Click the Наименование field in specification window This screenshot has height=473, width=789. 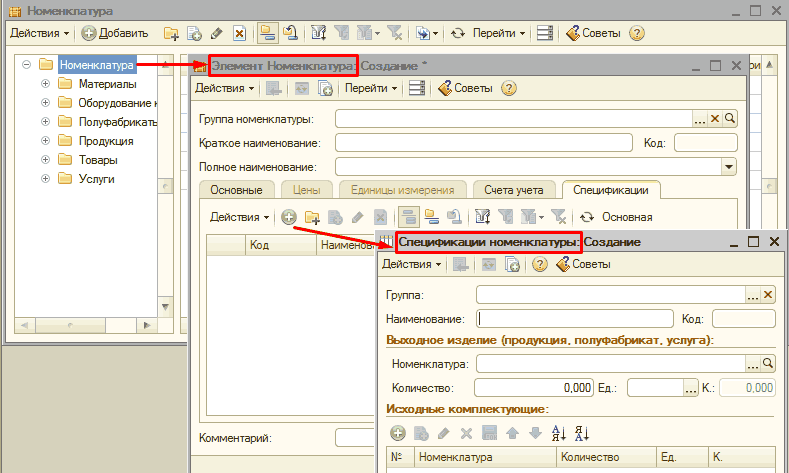tap(575, 319)
